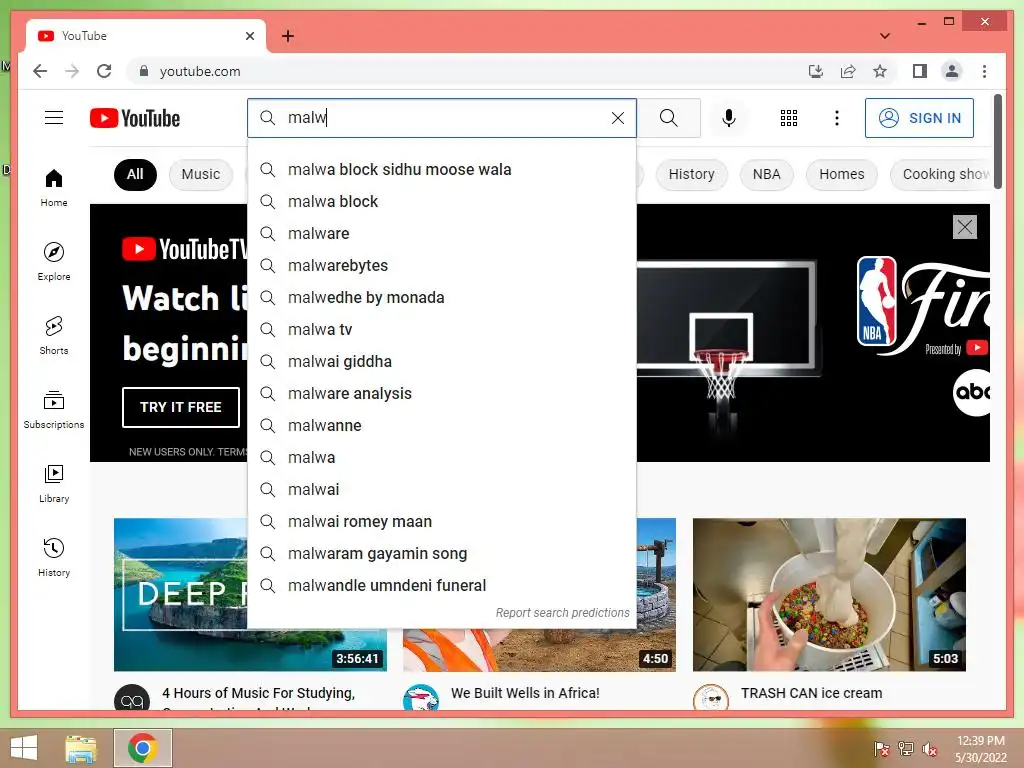Open YouTube settings three-dot menu

click(837, 118)
